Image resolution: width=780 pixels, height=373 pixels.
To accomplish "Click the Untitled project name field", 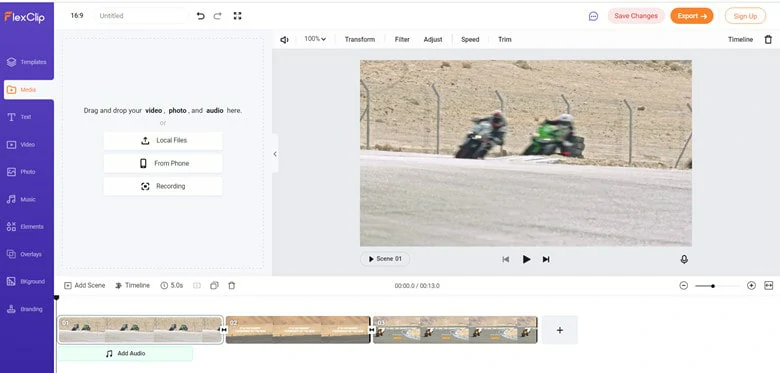I will [141, 16].
